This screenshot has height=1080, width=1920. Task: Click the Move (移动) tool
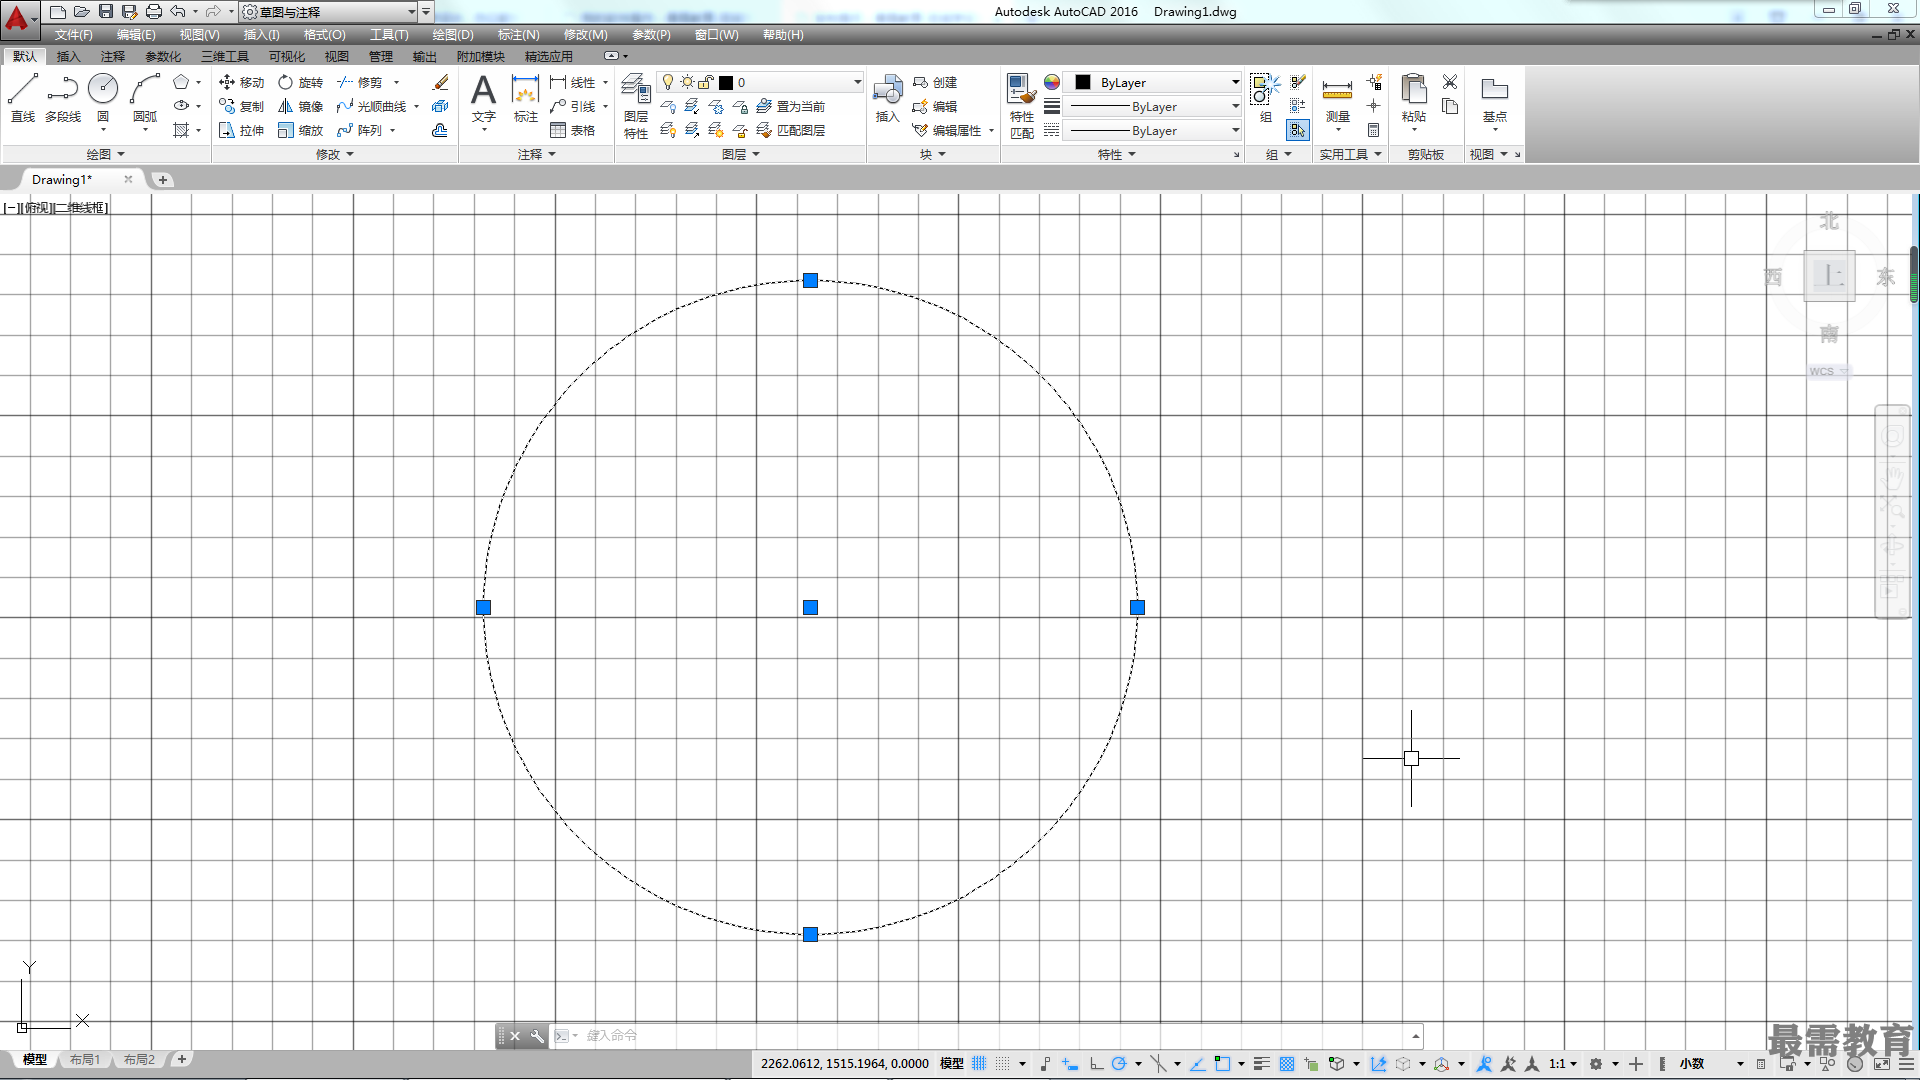pyautogui.click(x=241, y=82)
